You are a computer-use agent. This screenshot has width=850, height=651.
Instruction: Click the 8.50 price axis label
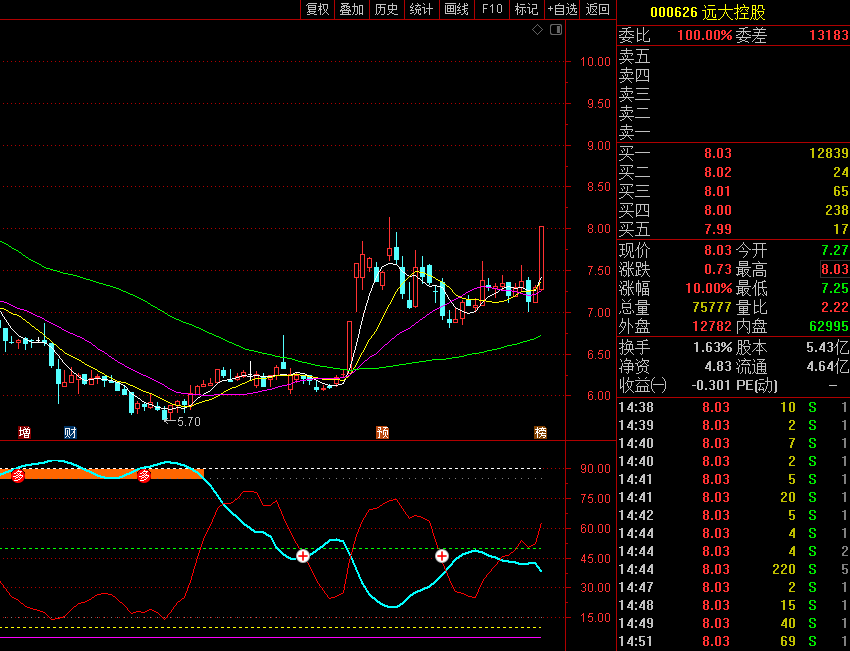tap(598, 187)
